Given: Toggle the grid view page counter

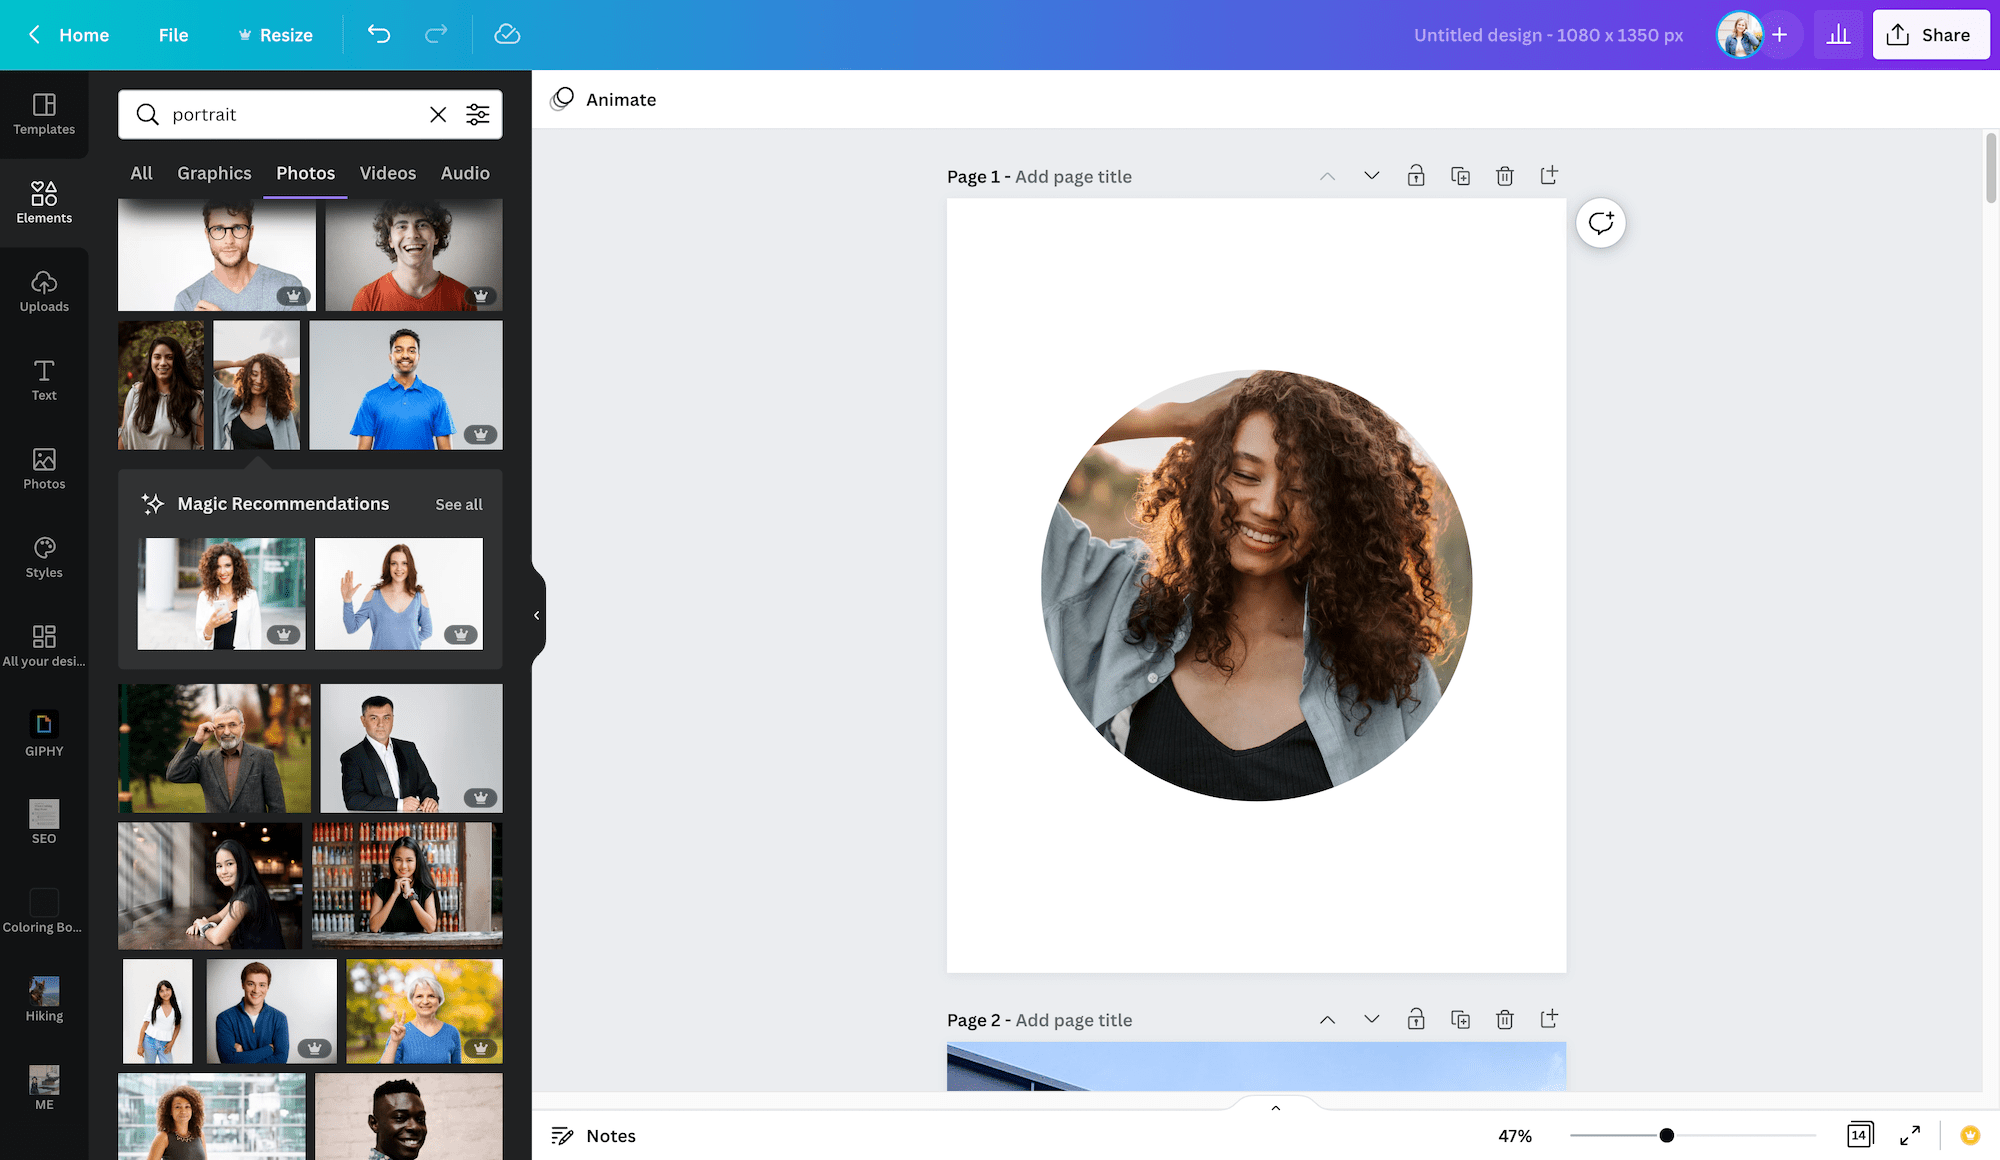Looking at the screenshot, I should [x=1859, y=1135].
